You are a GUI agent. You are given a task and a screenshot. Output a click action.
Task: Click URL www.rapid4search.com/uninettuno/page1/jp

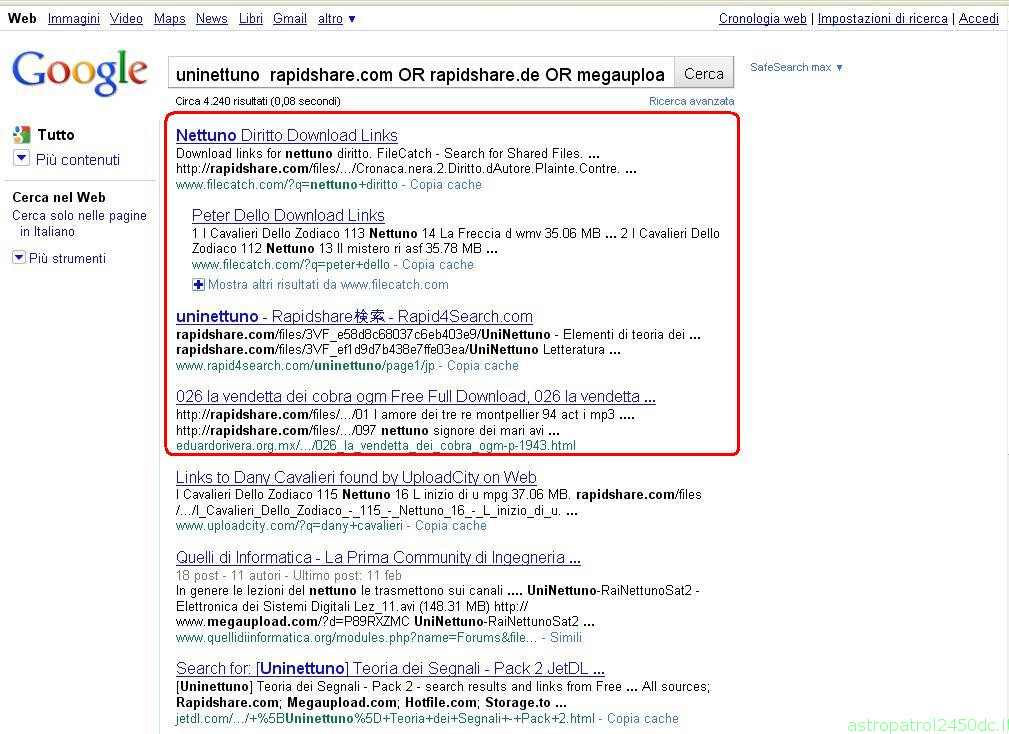click(305, 365)
